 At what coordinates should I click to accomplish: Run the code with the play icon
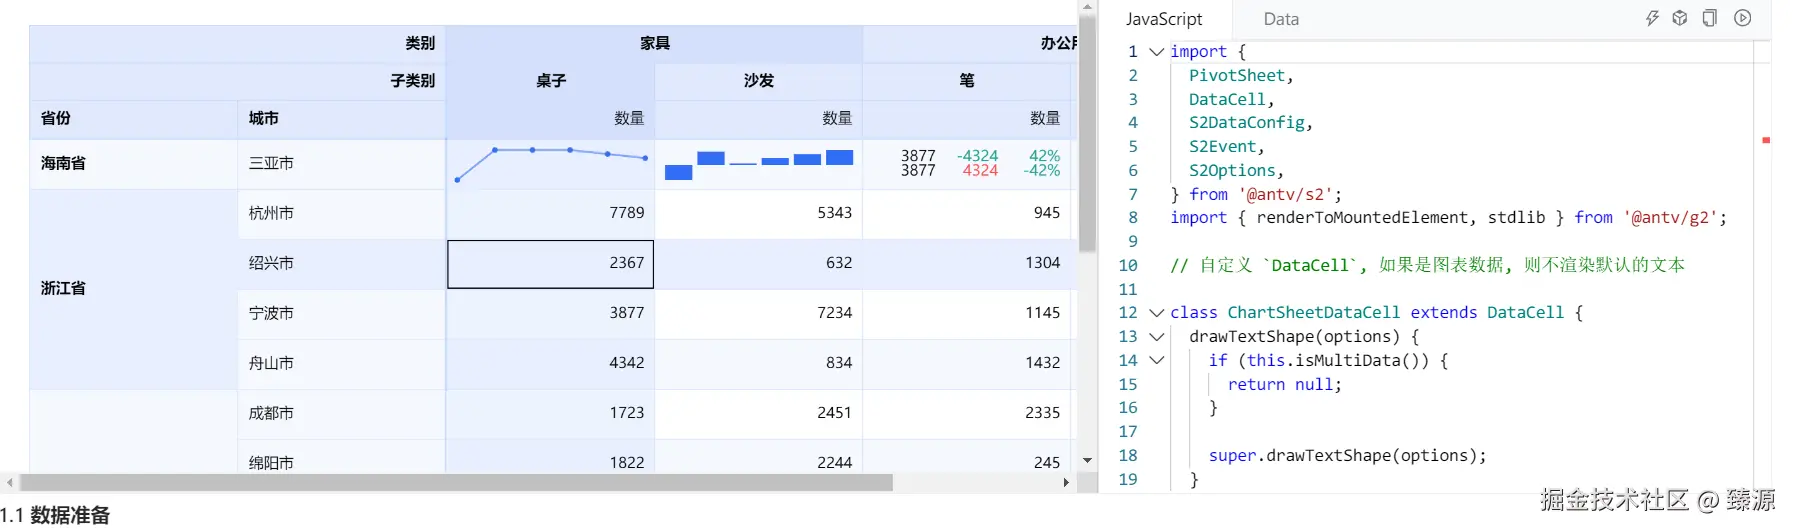coord(1743,18)
